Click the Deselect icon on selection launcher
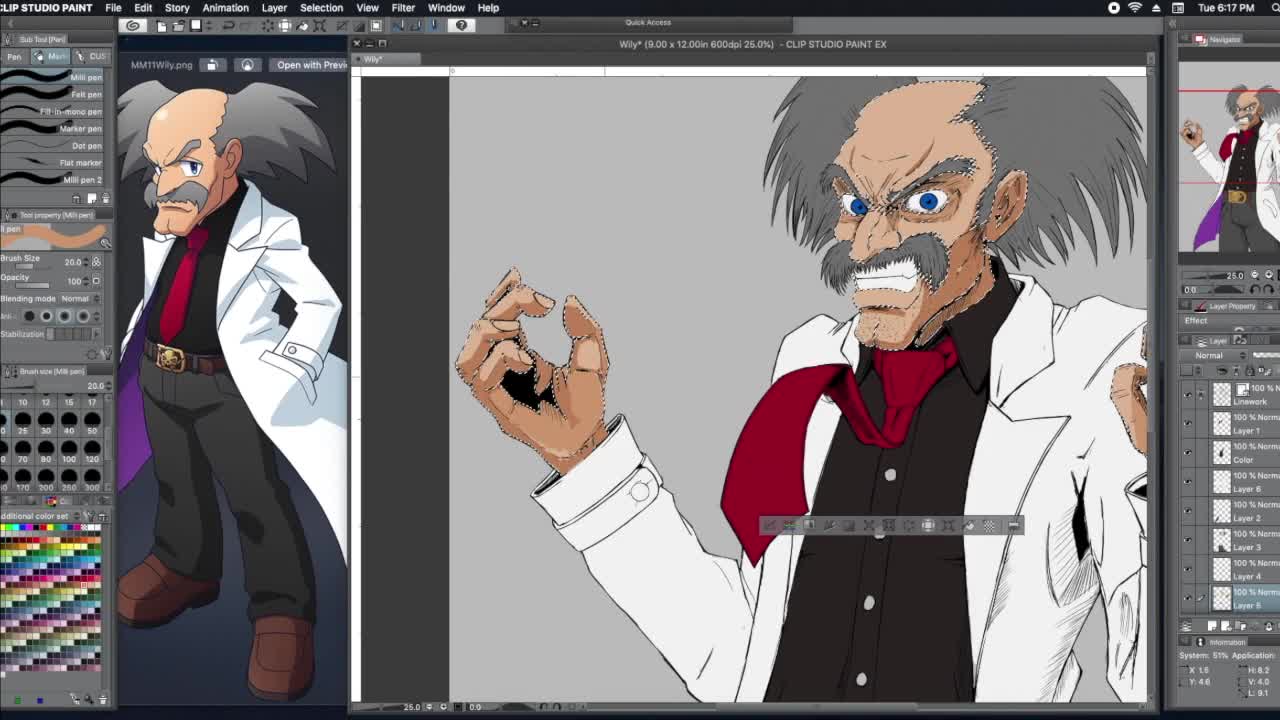The height and width of the screenshot is (720, 1280). click(768, 526)
